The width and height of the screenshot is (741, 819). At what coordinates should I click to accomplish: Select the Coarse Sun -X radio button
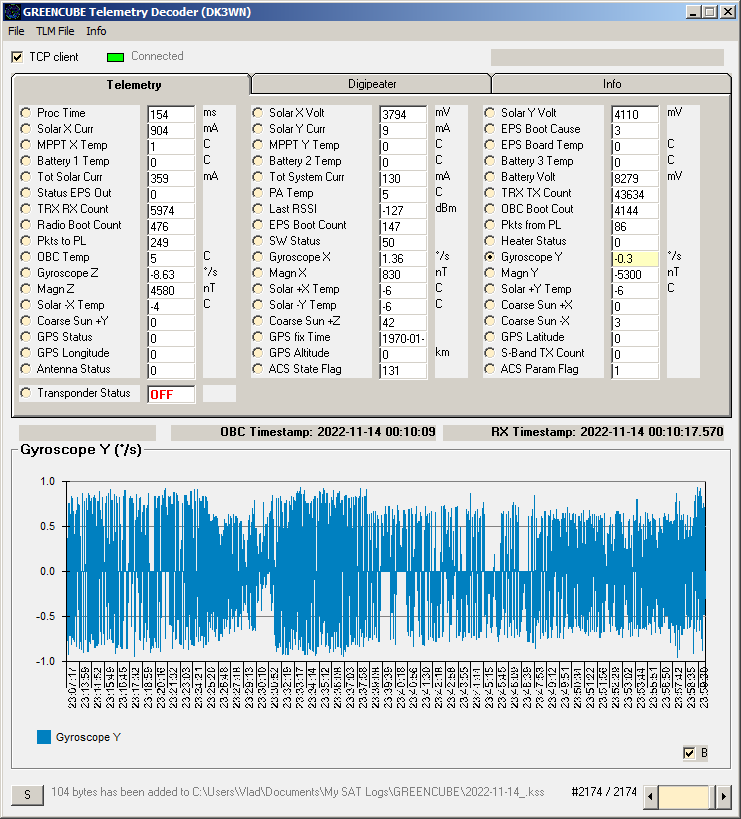click(489, 321)
